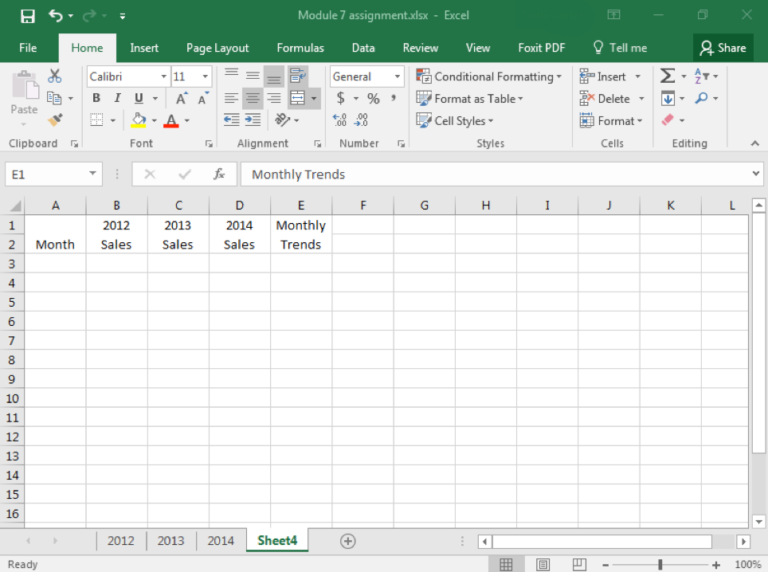
Task: Open the font name Calibri dropdown
Action: [164, 76]
